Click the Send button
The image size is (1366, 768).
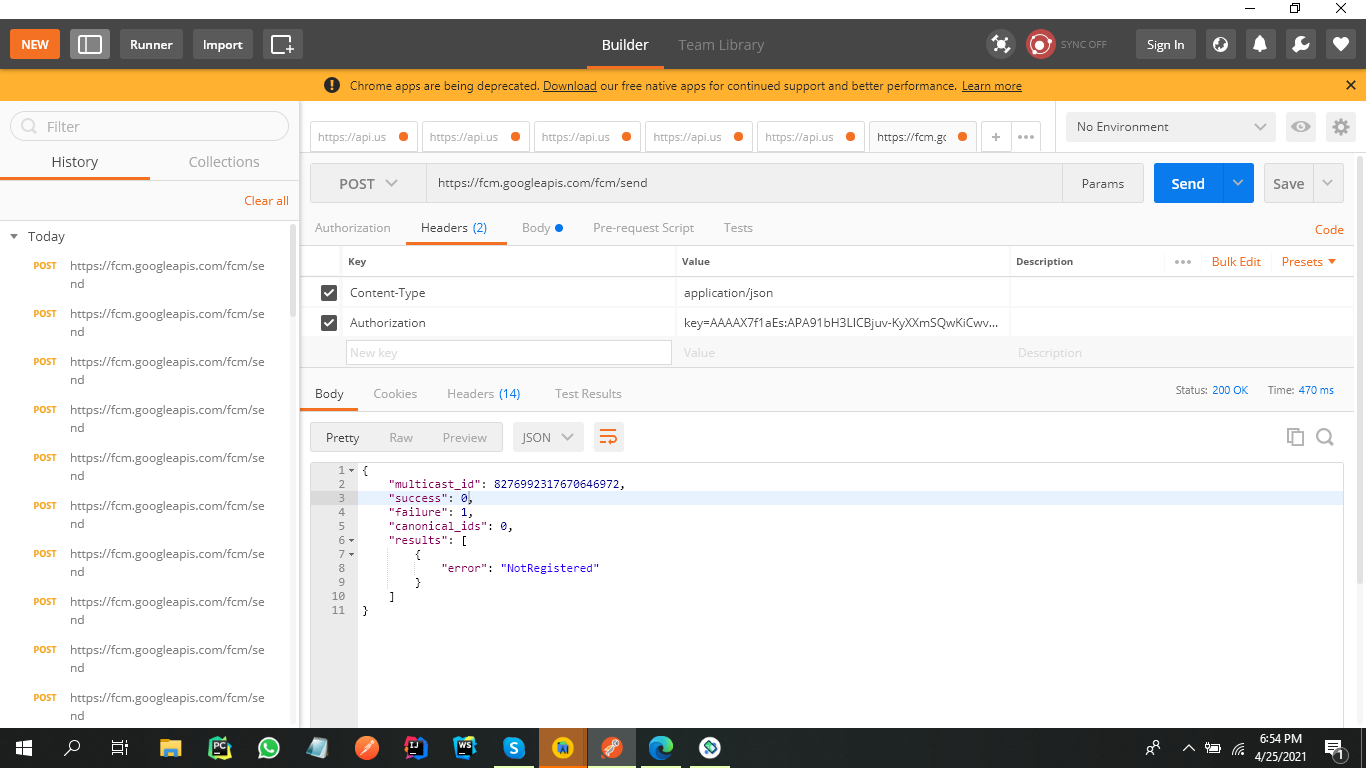click(x=1187, y=183)
